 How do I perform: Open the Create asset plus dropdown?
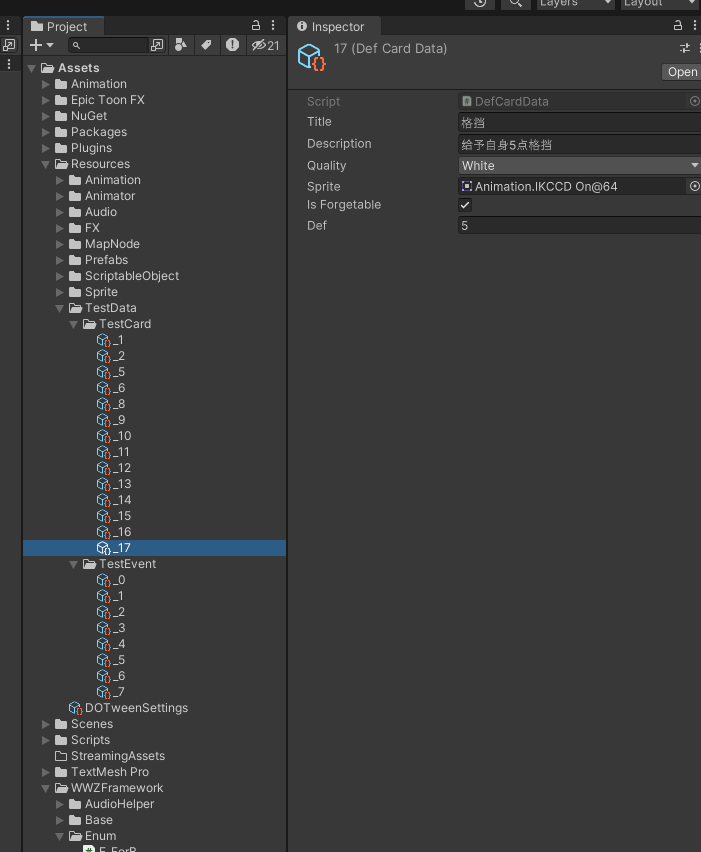pos(41,45)
